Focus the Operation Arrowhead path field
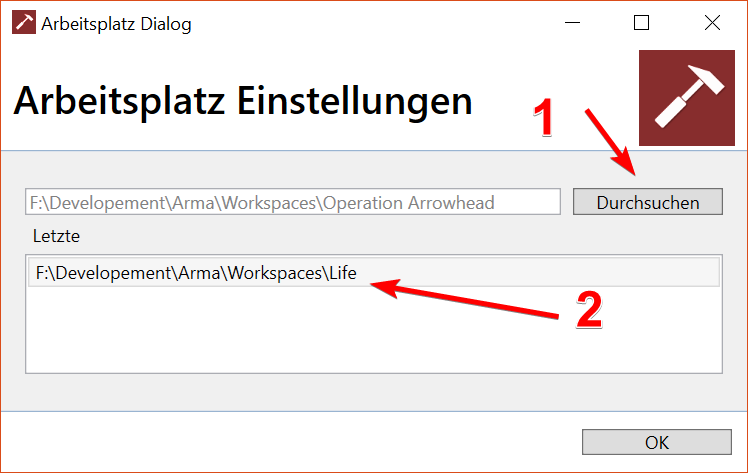The image size is (748, 473). (x=293, y=202)
